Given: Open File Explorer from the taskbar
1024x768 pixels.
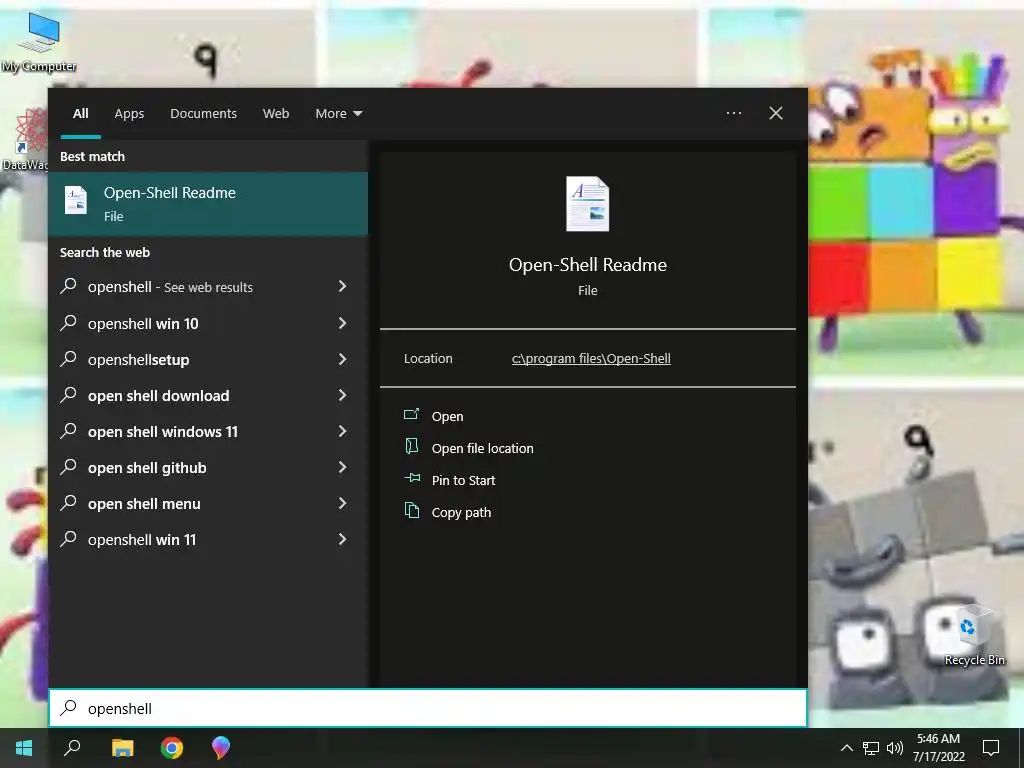Looking at the screenshot, I should (x=122, y=748).
